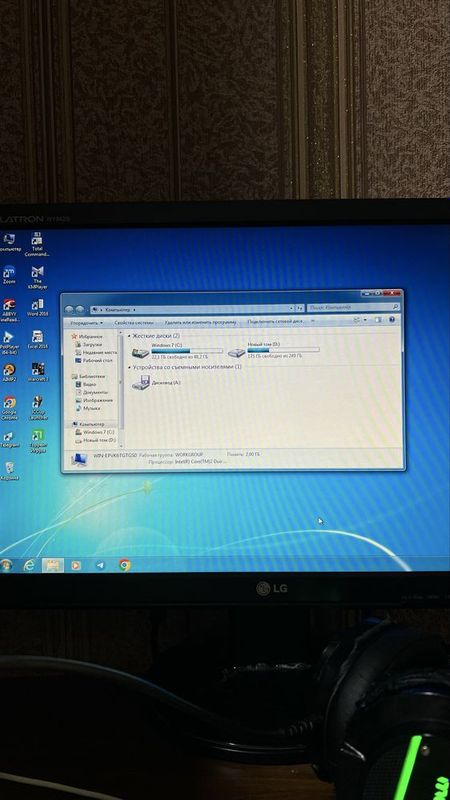Open the Упорядочить dropdown menu
Screen dimensions: 450x800
pos(86,323)
